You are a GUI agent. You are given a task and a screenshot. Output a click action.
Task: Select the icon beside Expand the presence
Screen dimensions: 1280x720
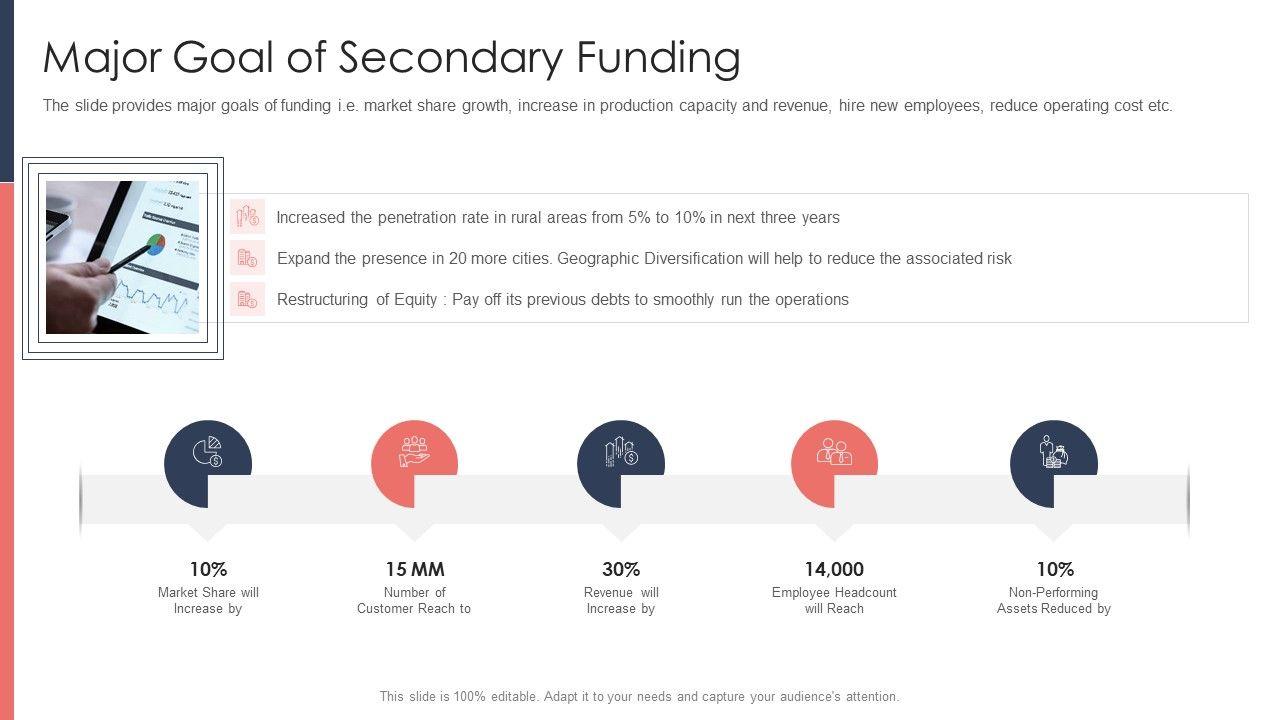tap(247, 258)
